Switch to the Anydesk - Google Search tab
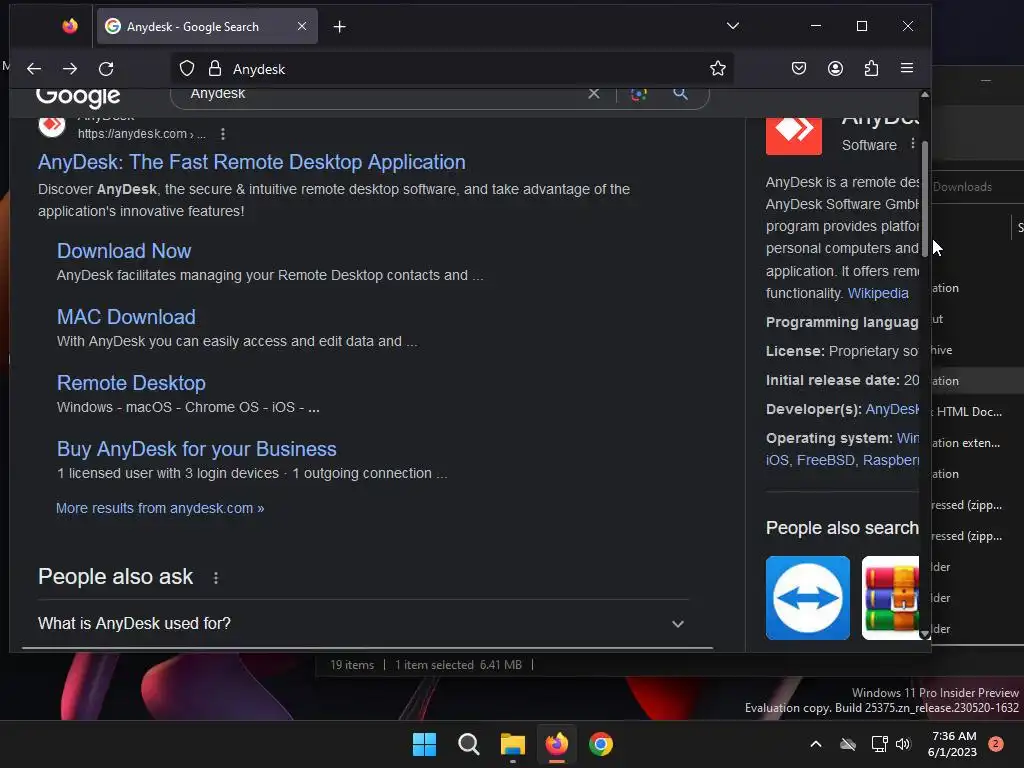This screenshot has width=1024, height=768. pos(208,26)
